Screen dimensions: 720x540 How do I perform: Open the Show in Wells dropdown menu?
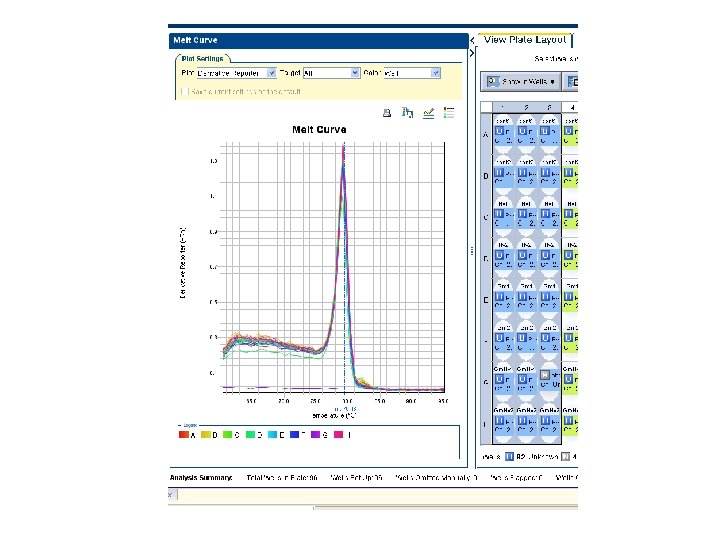click(x=552, y=82)
